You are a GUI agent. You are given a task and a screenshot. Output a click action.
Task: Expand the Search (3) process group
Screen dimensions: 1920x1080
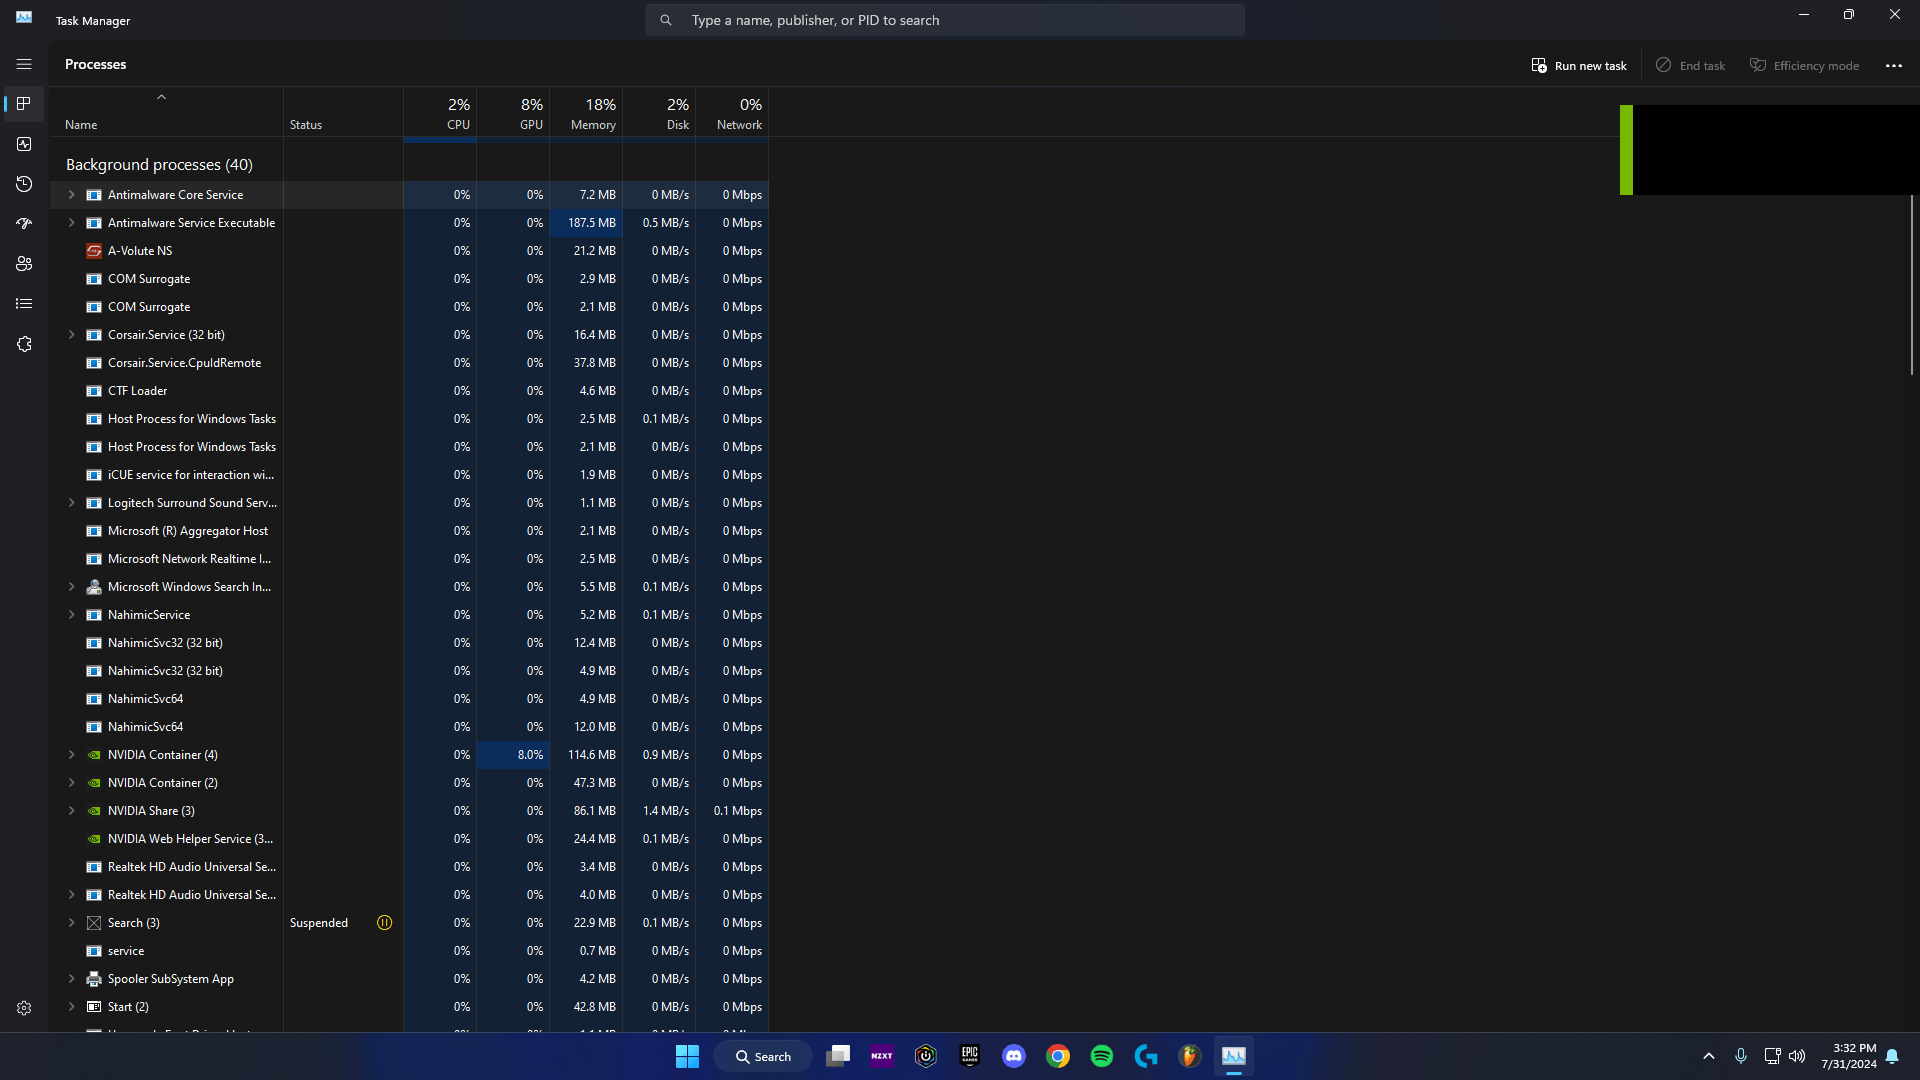pyautogui.click(x=71, y=923)
